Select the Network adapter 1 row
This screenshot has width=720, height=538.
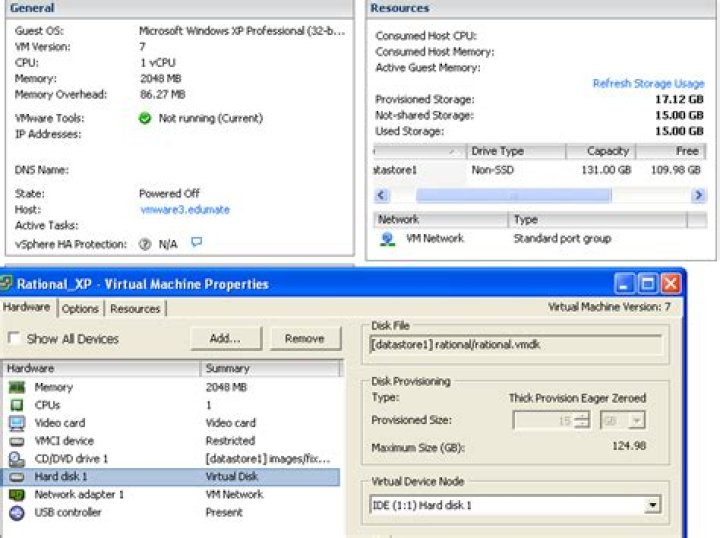[x=172, y=495]
